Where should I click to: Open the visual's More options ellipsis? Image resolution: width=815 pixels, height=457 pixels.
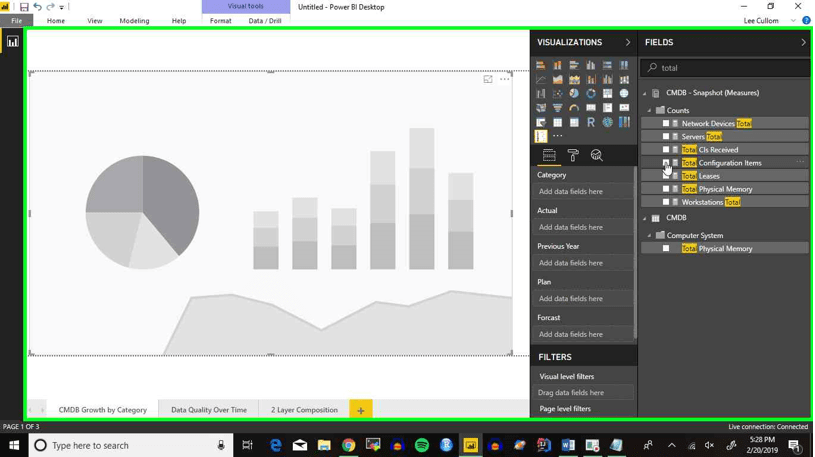point(504,79)
